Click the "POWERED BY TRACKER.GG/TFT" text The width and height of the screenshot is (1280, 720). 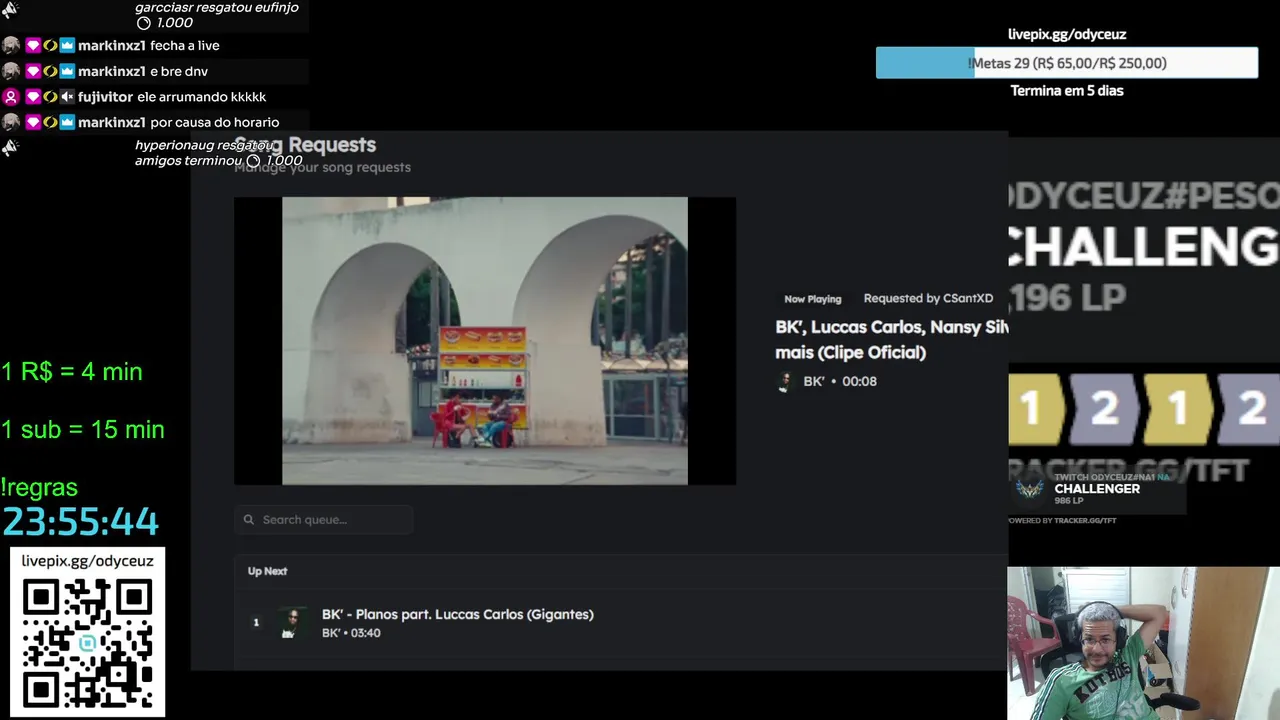tap(1062, 520)
